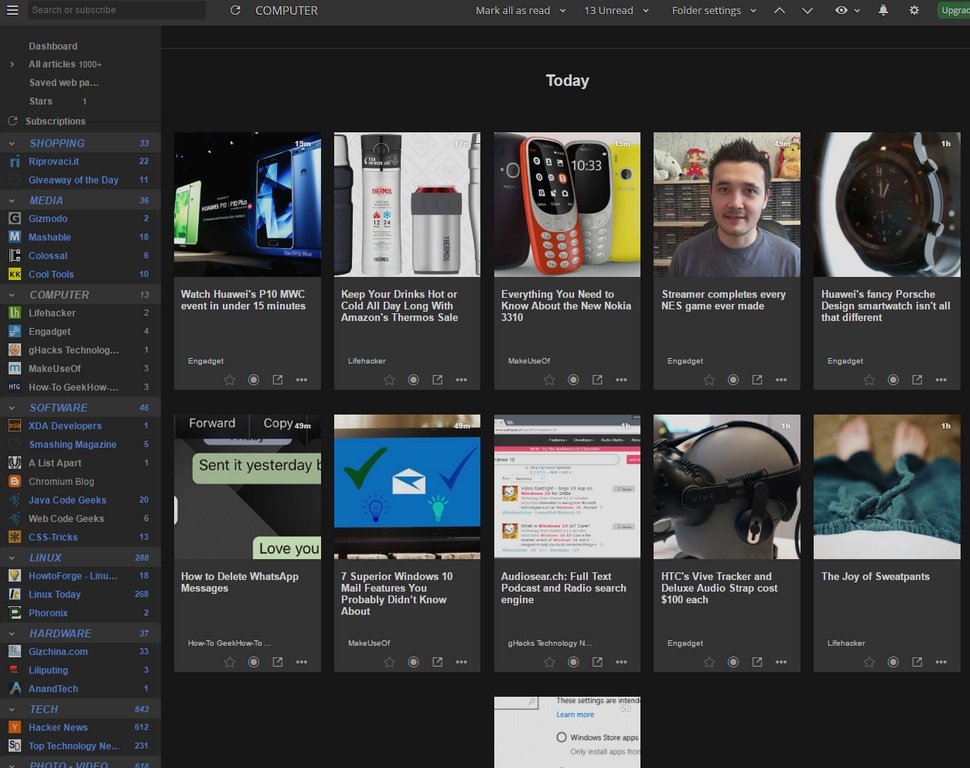Mark Delete WhatsApp Messages article as read

[254, 662]
